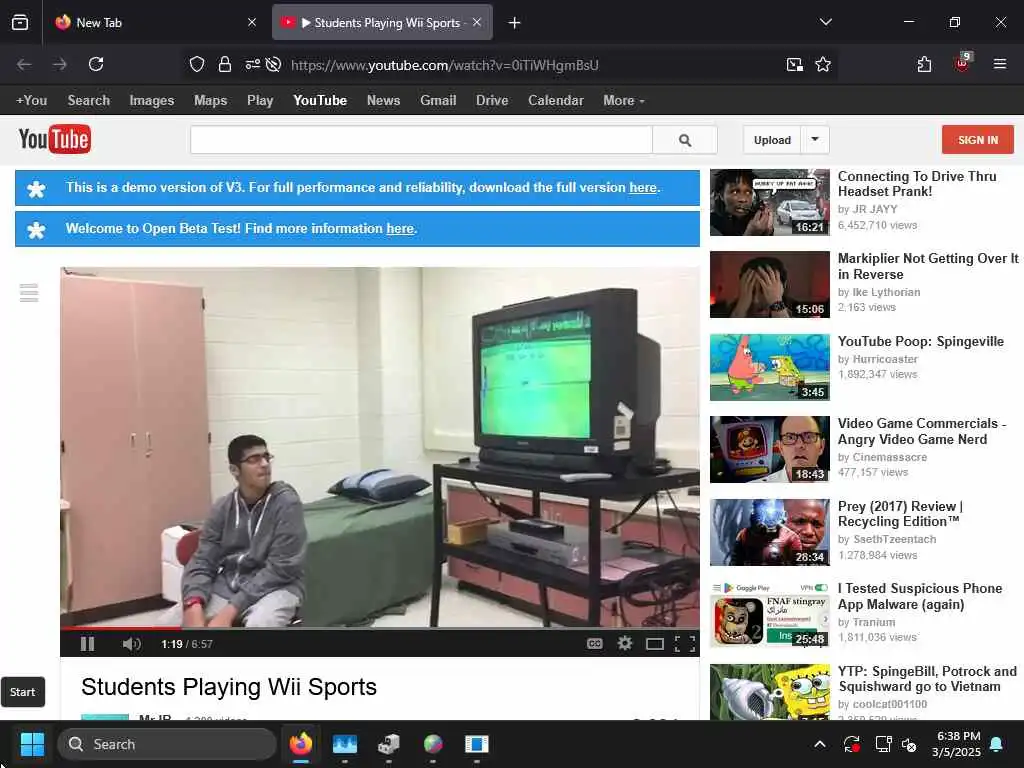Screen dimensions: 1024x768
Task: Select Maps in the Google bar
Action: point(210,101)
